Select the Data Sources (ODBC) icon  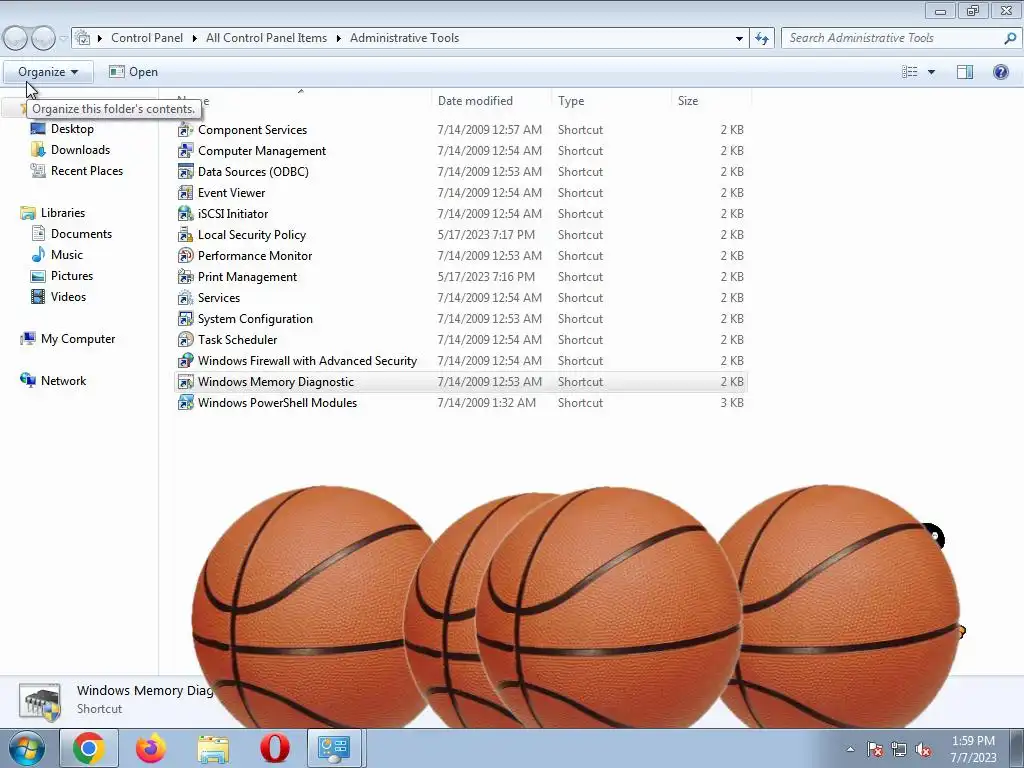click(x=185, y=172)
